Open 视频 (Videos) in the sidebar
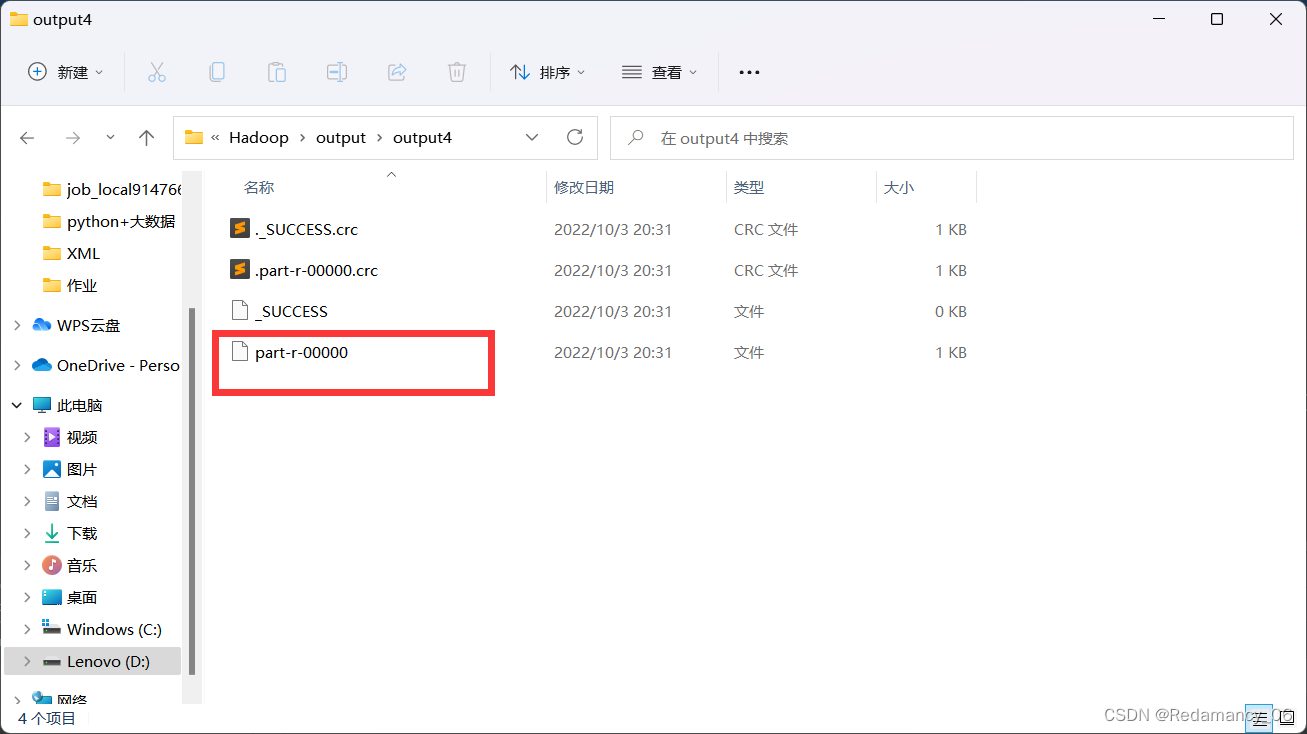The height and width of the screenshot is (734, 1307). coord(70,437)
